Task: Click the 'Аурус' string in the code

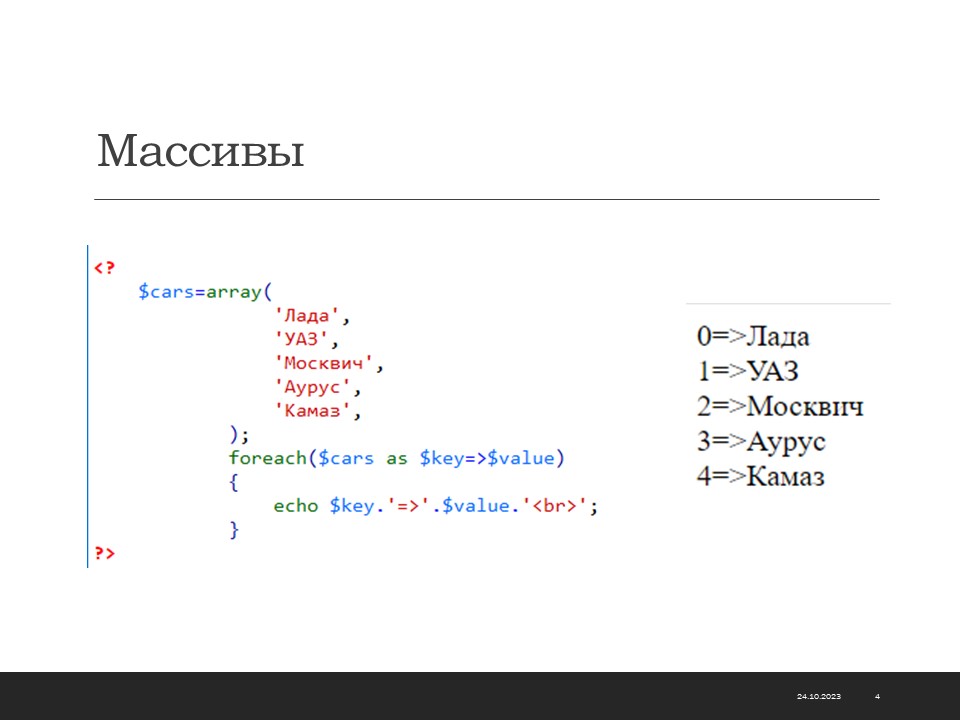Action: coord(315,388)
